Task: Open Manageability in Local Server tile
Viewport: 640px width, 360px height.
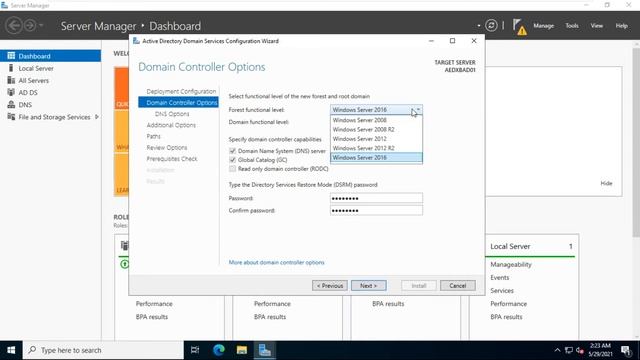Action: coord(511,264)
